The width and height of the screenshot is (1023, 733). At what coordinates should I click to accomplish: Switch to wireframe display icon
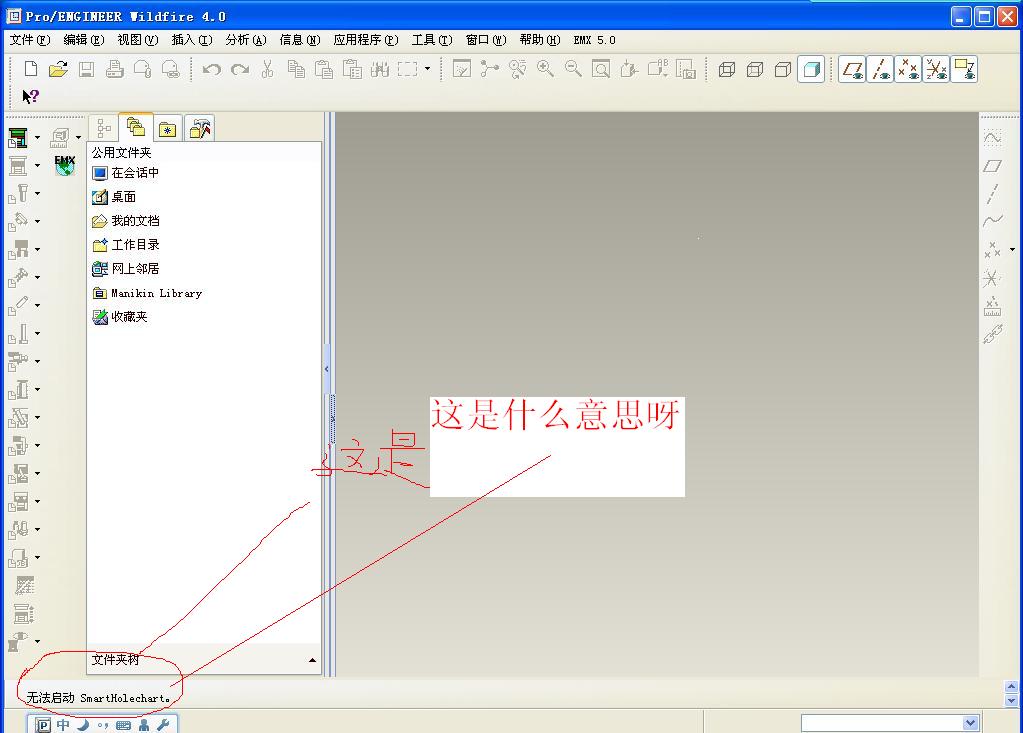[x=727, y=70]
